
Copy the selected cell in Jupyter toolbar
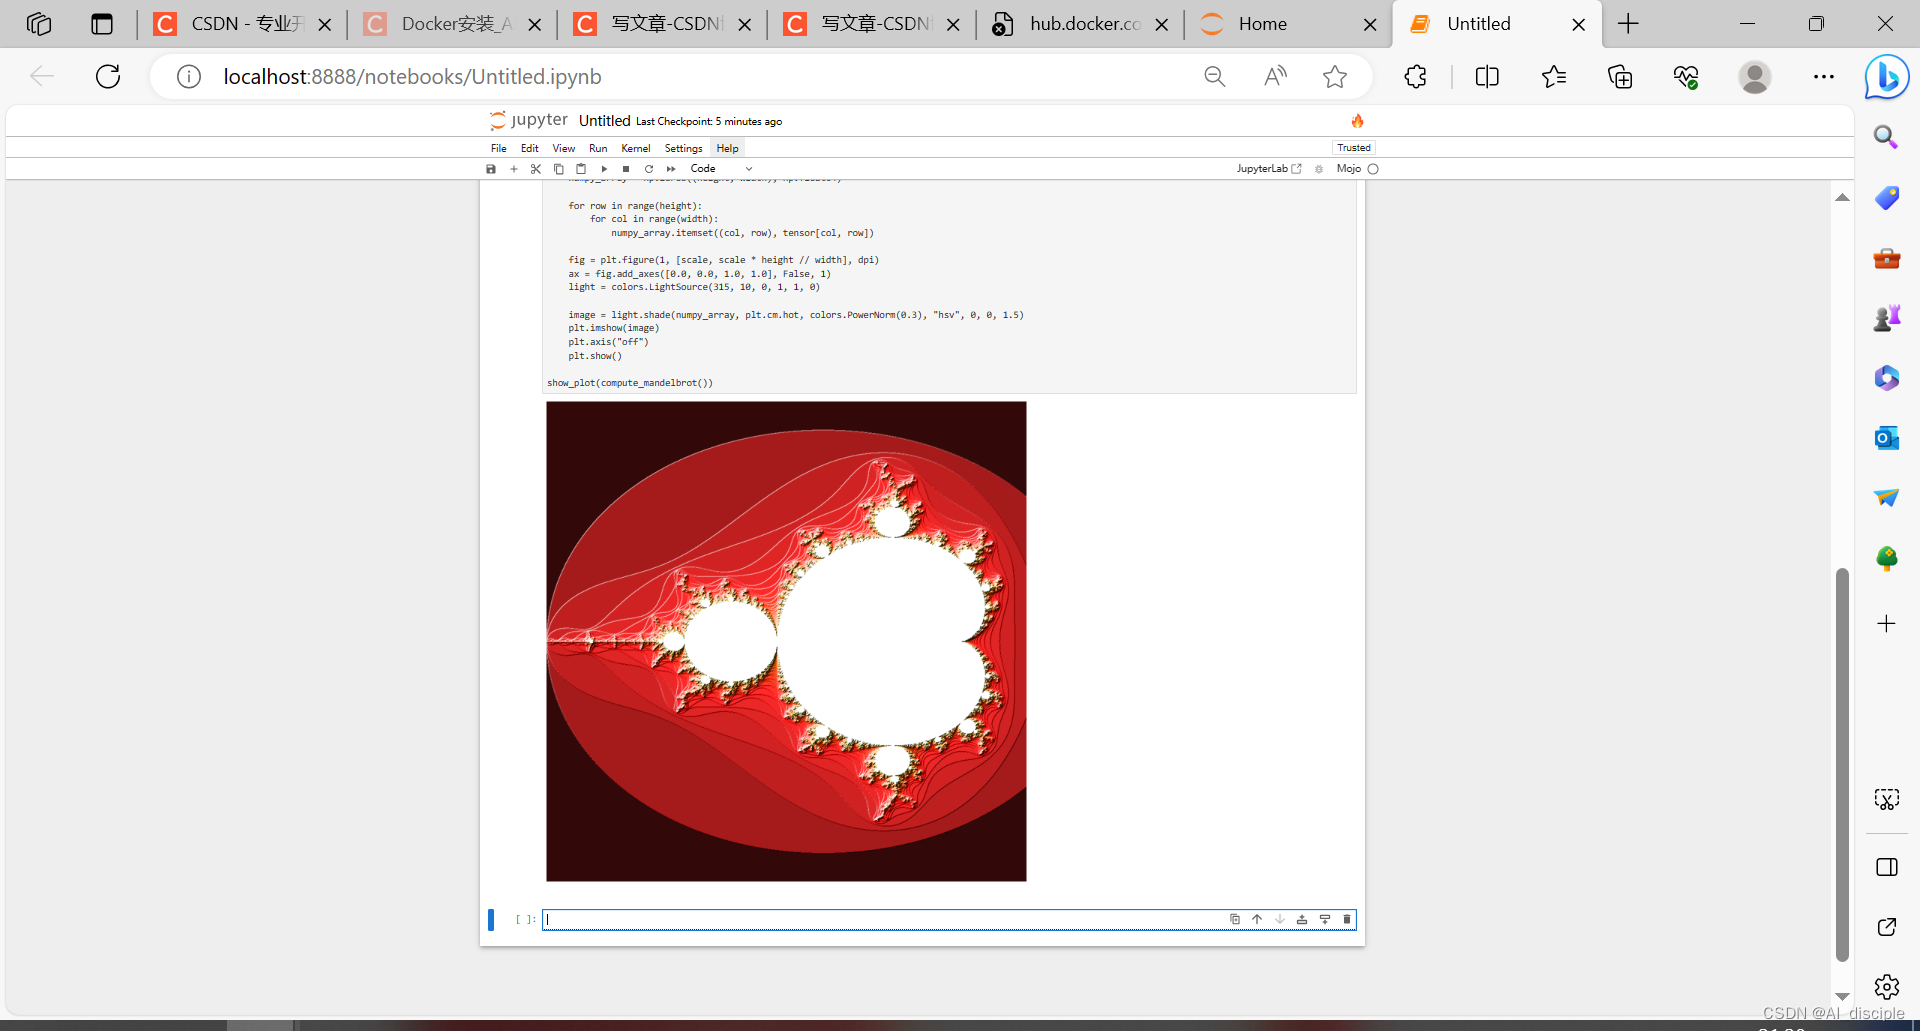pyautogui.click(x=559, y=169)
